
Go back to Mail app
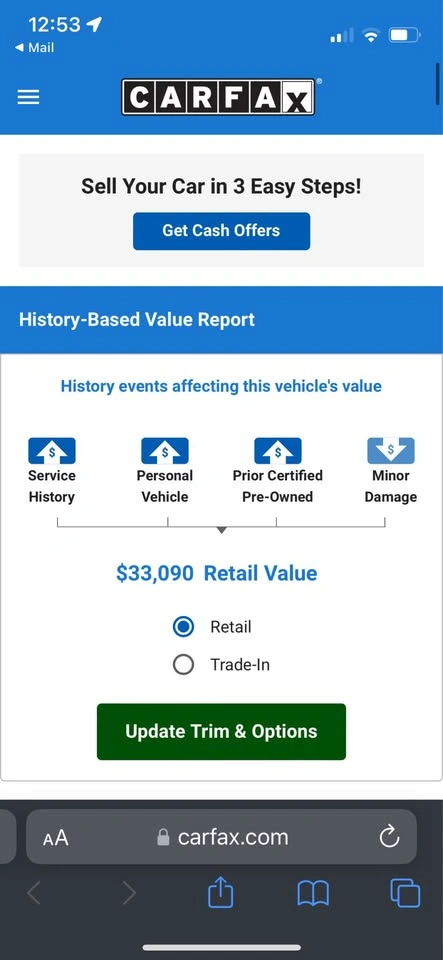coord(34,48)
